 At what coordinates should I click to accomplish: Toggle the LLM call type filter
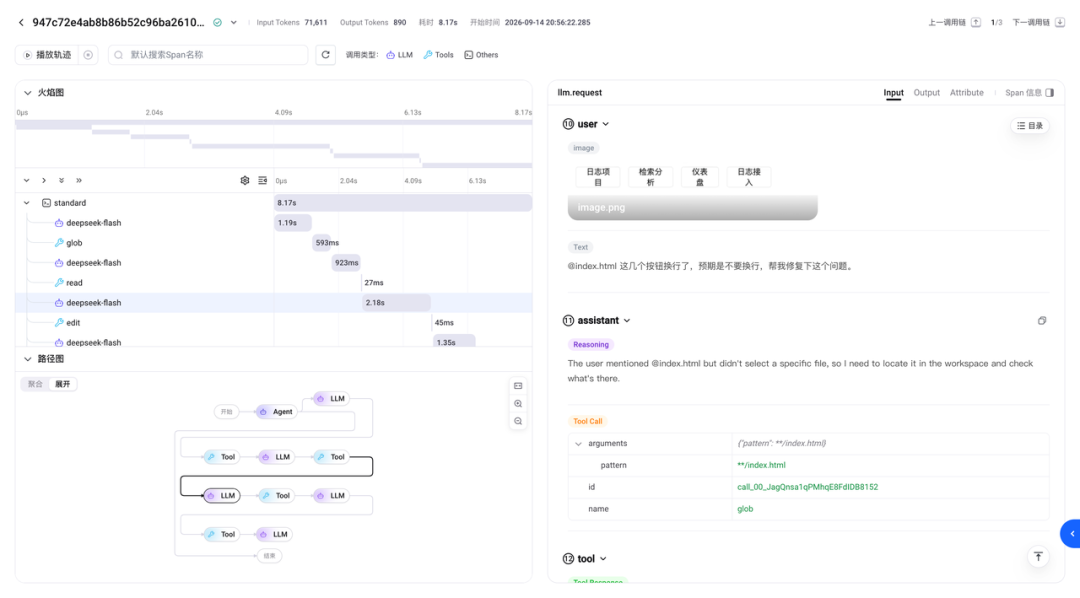pos(399,55)
